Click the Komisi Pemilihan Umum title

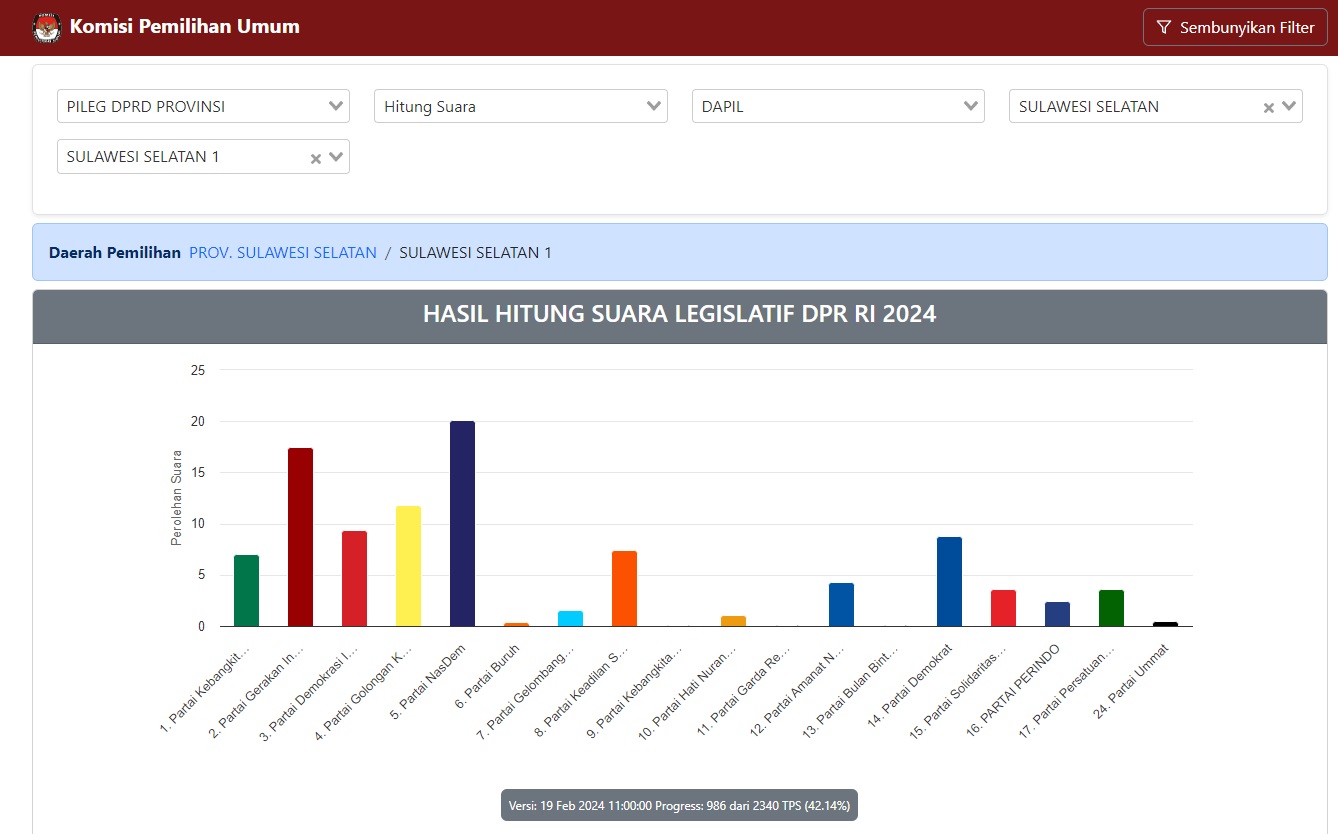184,27
